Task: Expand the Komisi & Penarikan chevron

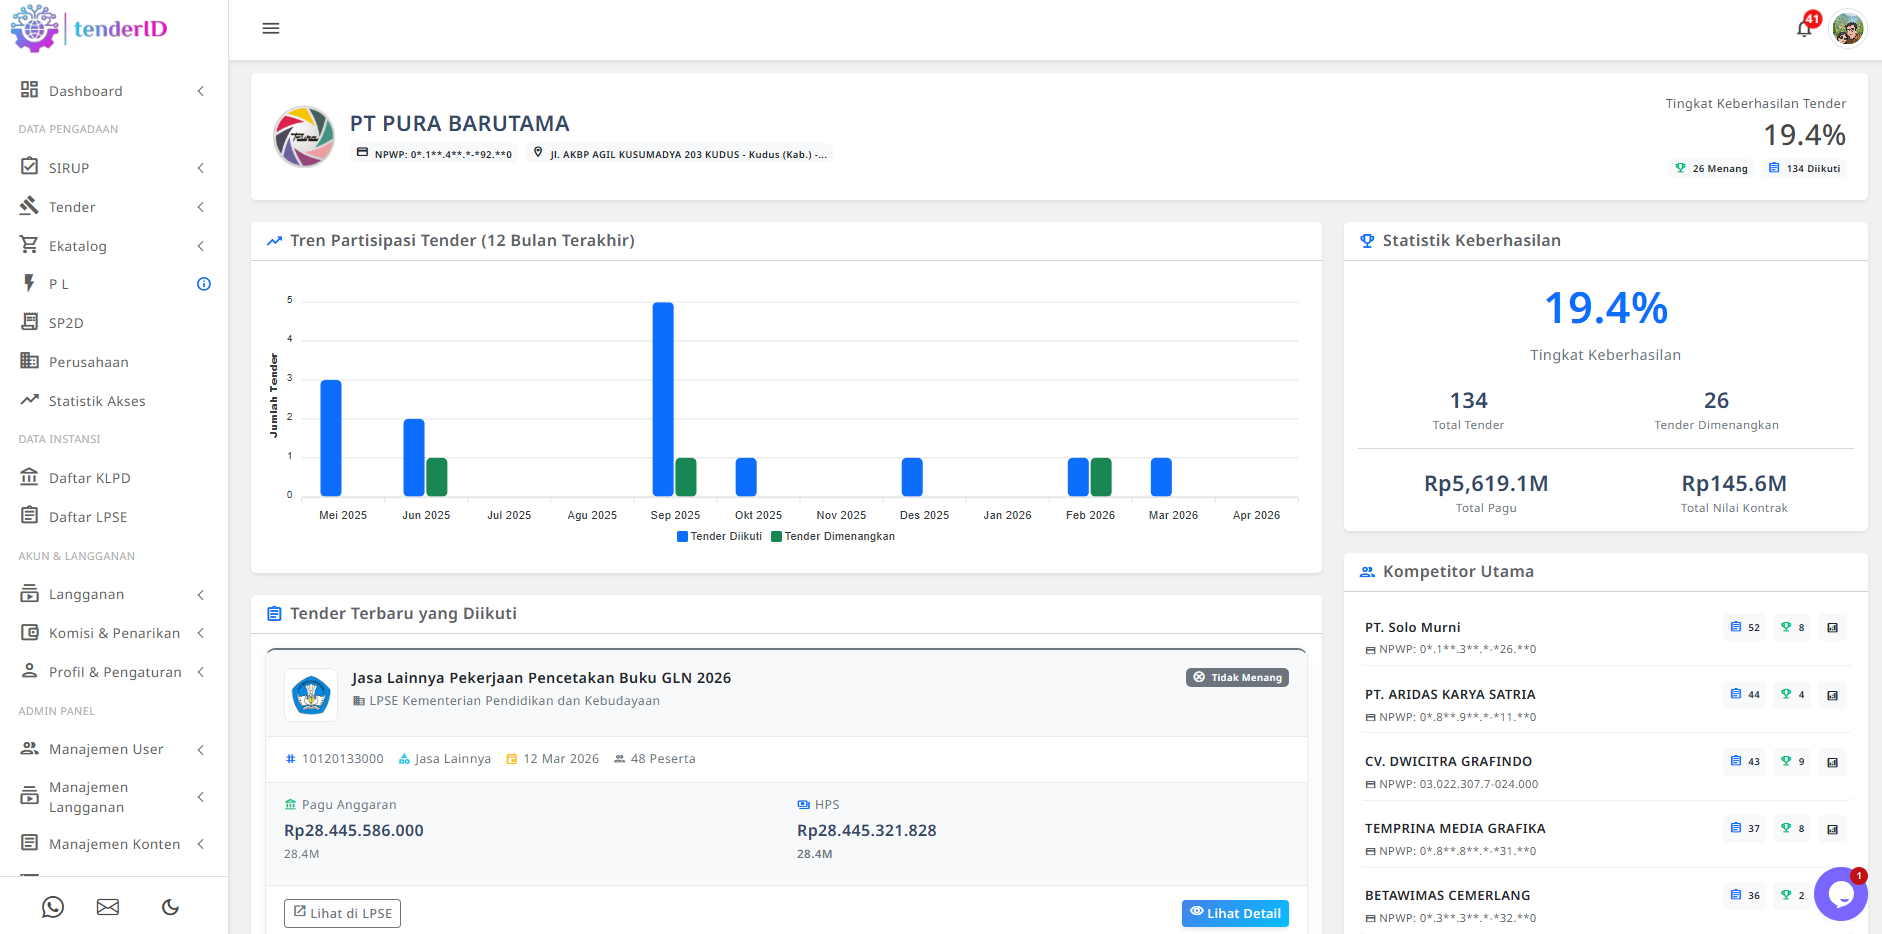Action: pos(201,633)
